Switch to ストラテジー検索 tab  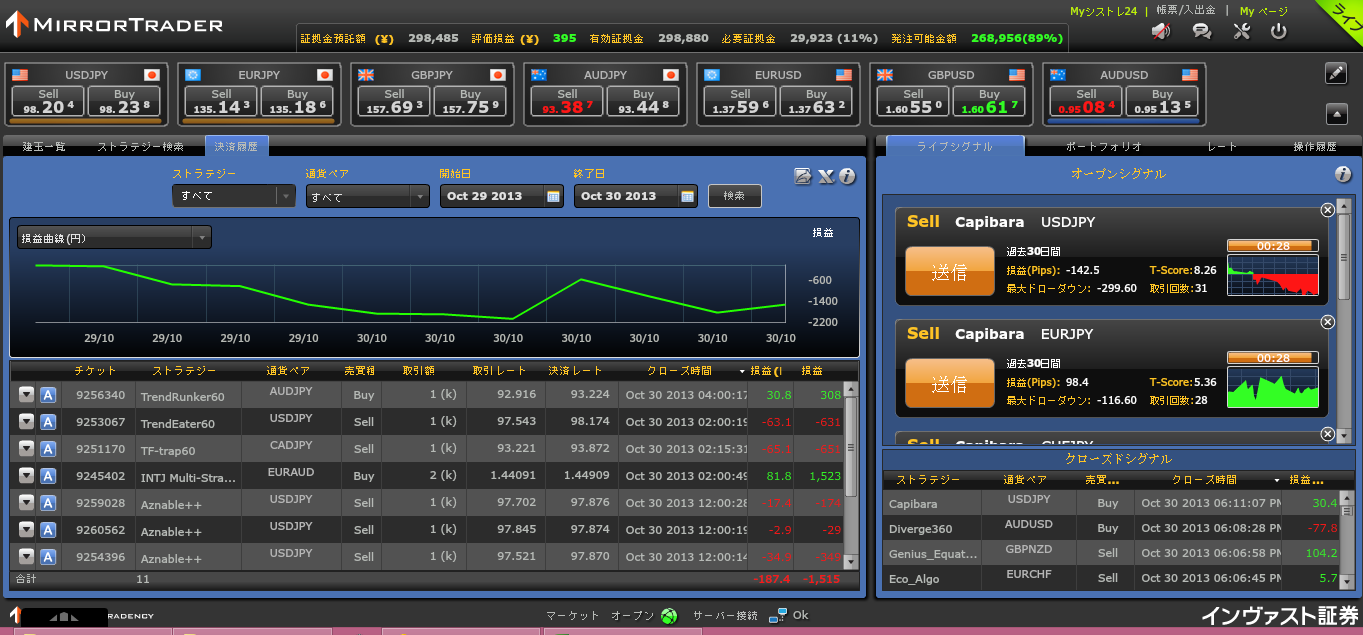tap(140, 146)
